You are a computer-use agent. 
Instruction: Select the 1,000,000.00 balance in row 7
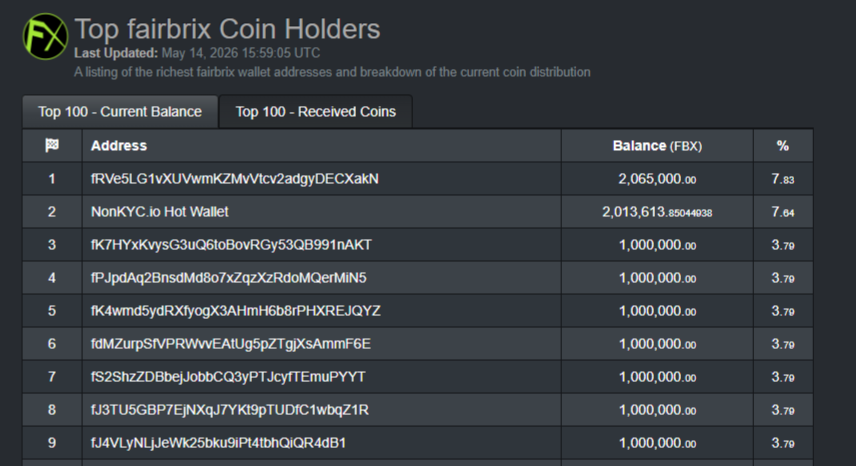657,377
